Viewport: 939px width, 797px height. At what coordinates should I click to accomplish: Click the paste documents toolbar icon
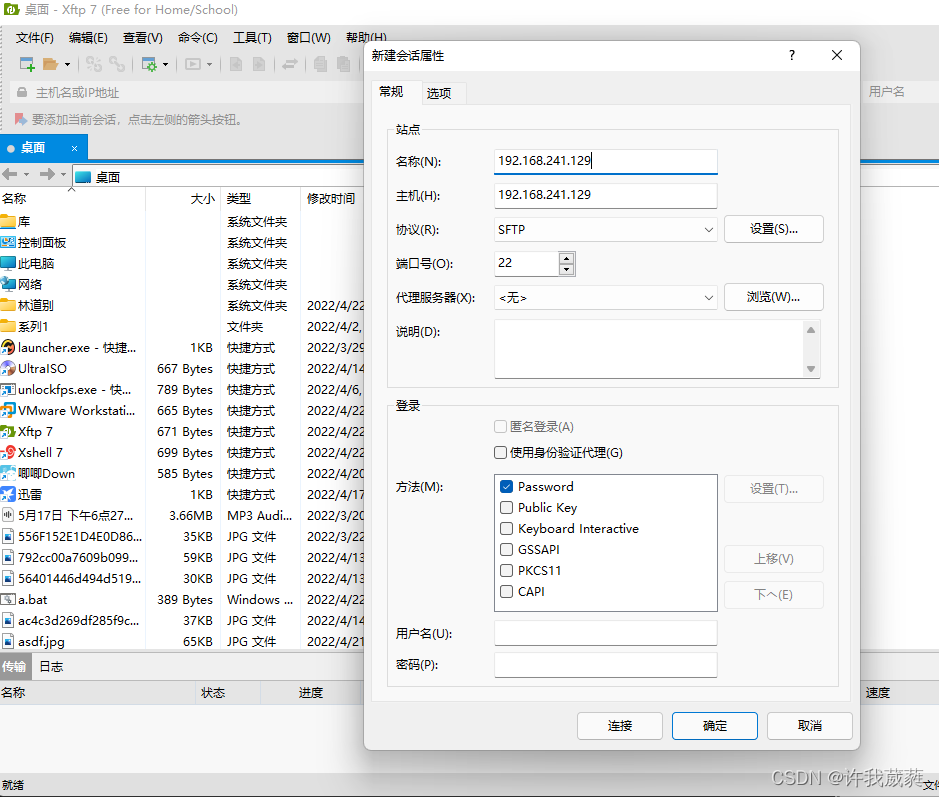click(x=344, y=64)
